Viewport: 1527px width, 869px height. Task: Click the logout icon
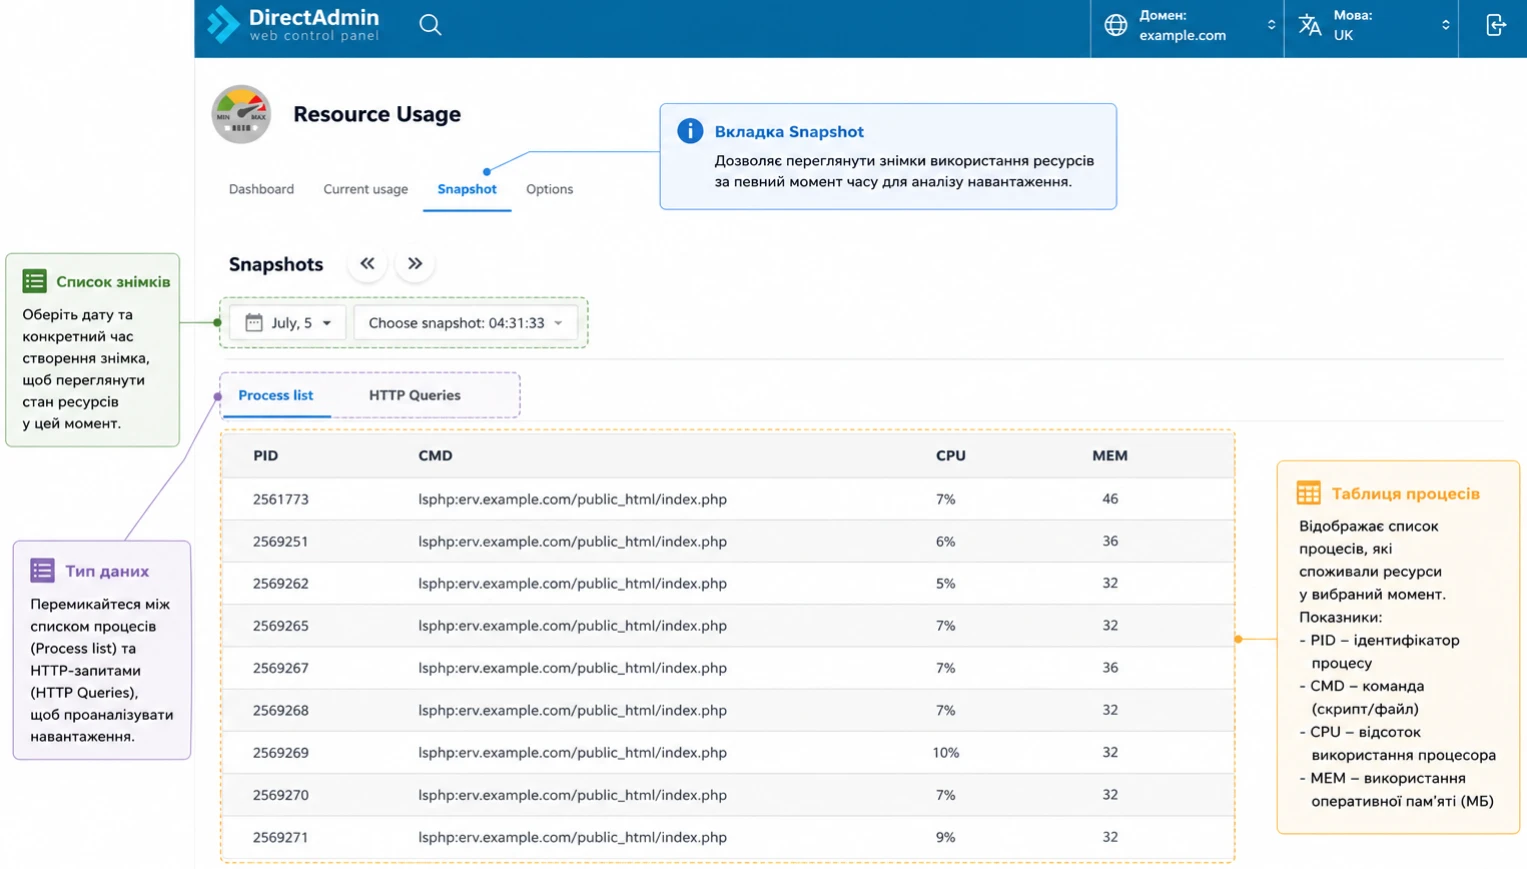coord(1496,25)
